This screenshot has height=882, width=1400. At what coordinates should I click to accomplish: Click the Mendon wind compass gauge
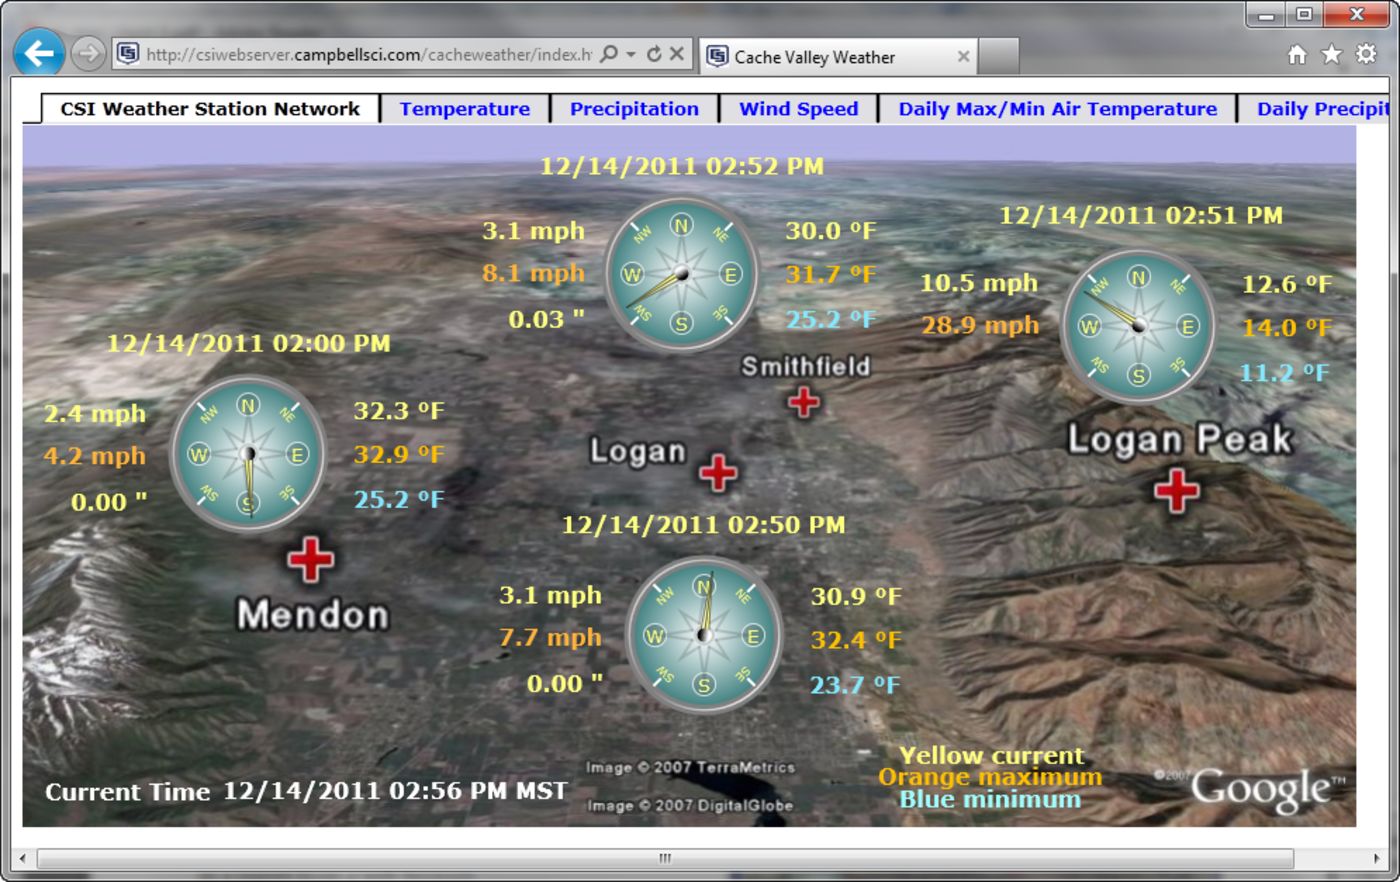pos(248,454)
